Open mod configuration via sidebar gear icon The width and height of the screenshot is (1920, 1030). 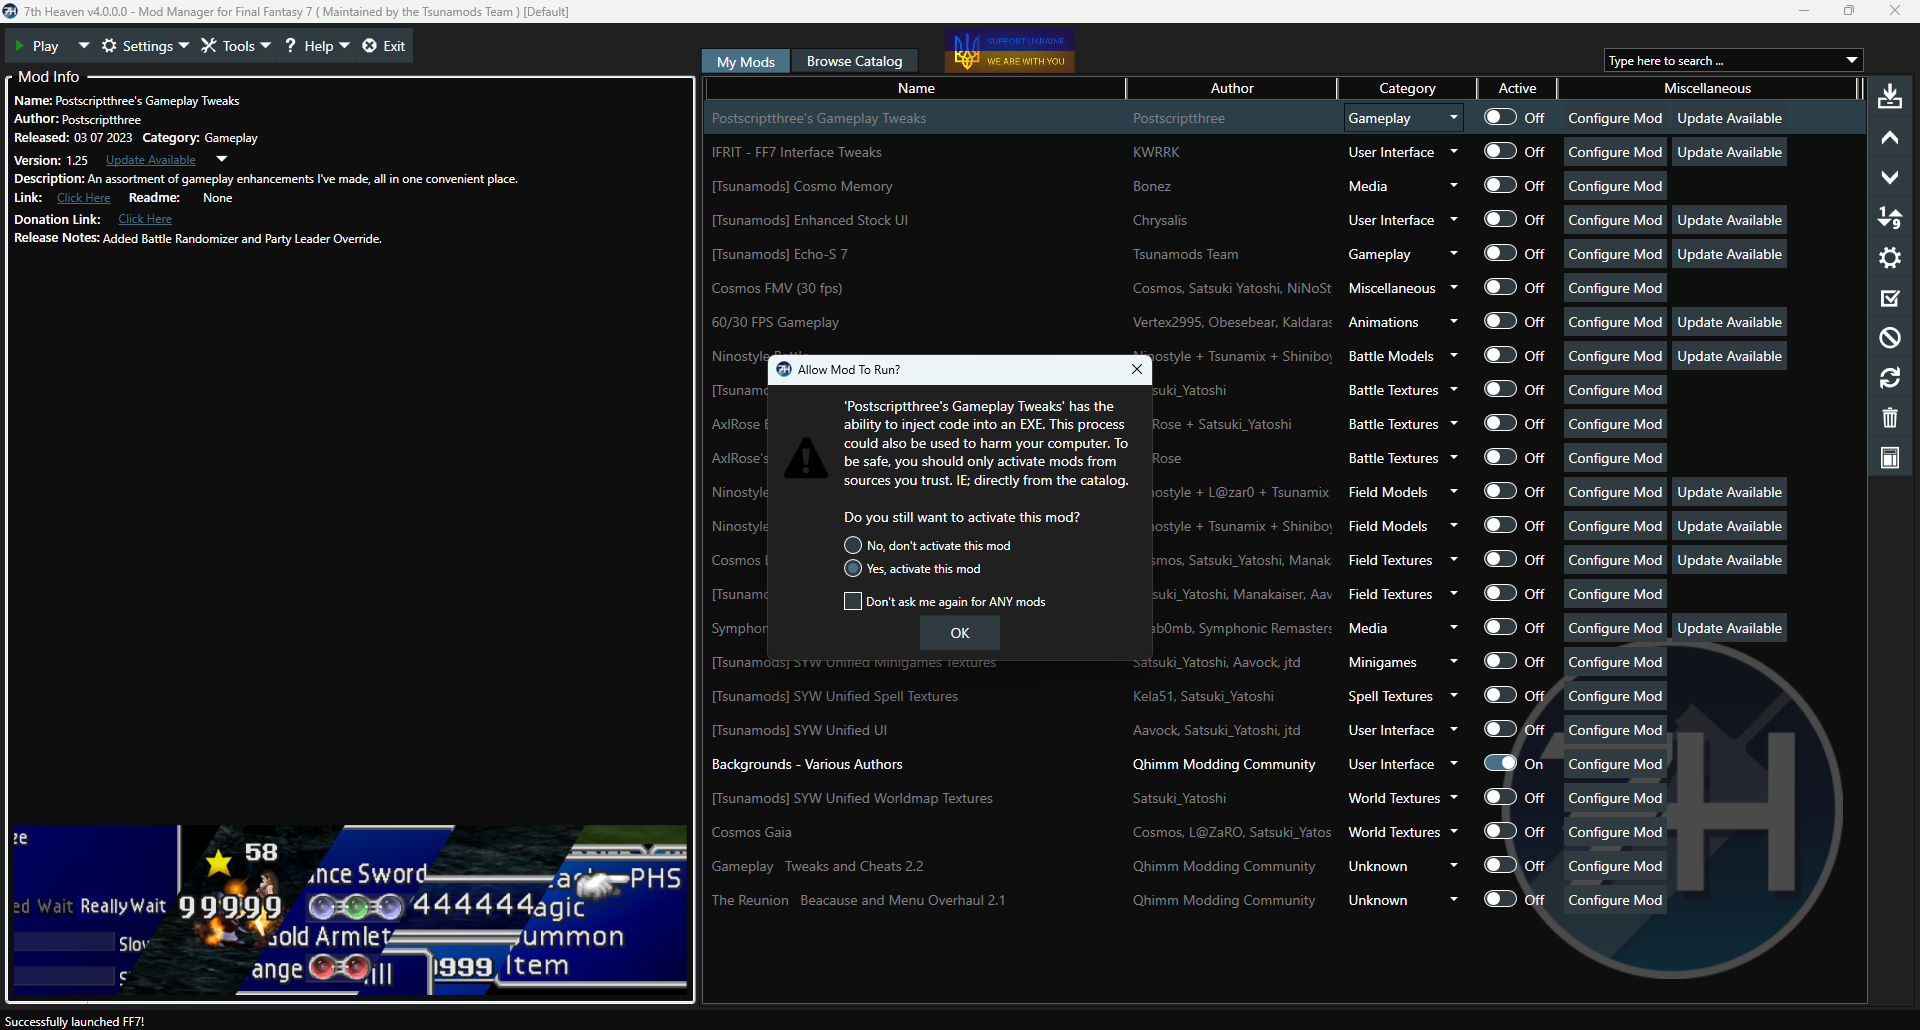(x=1889, y=258)
